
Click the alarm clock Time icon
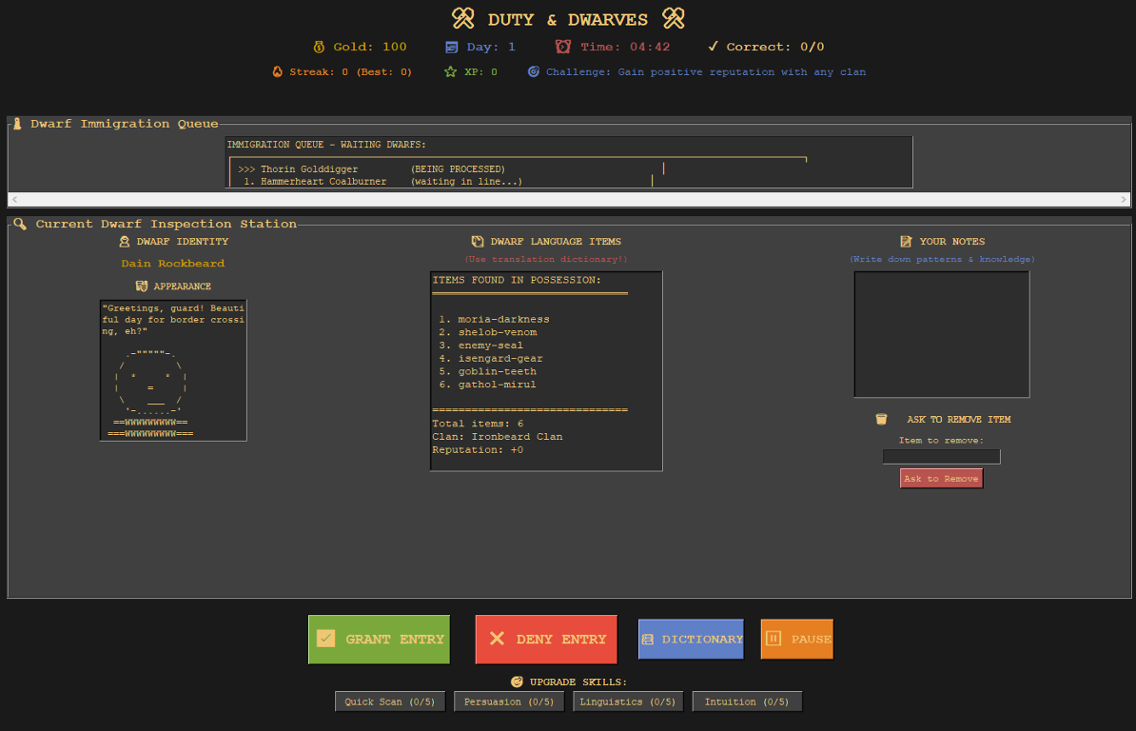[x=563, y=47]
